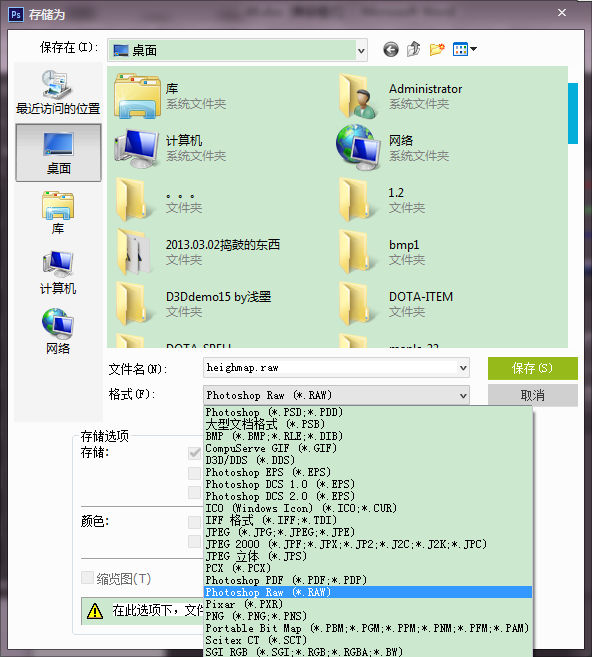Toggle the third checkbox under 存储
The height and width of the screenshot is (657, 592).
tap(194, 492)
